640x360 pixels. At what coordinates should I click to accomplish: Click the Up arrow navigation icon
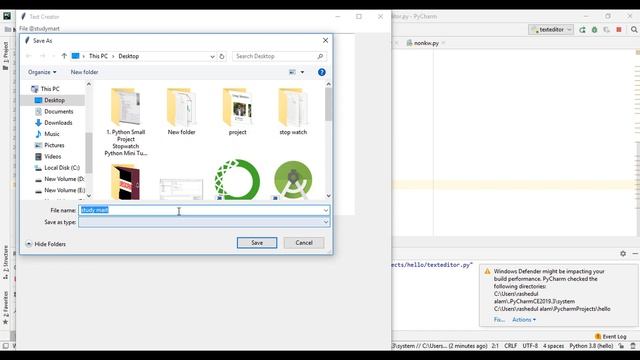(64, 56)
